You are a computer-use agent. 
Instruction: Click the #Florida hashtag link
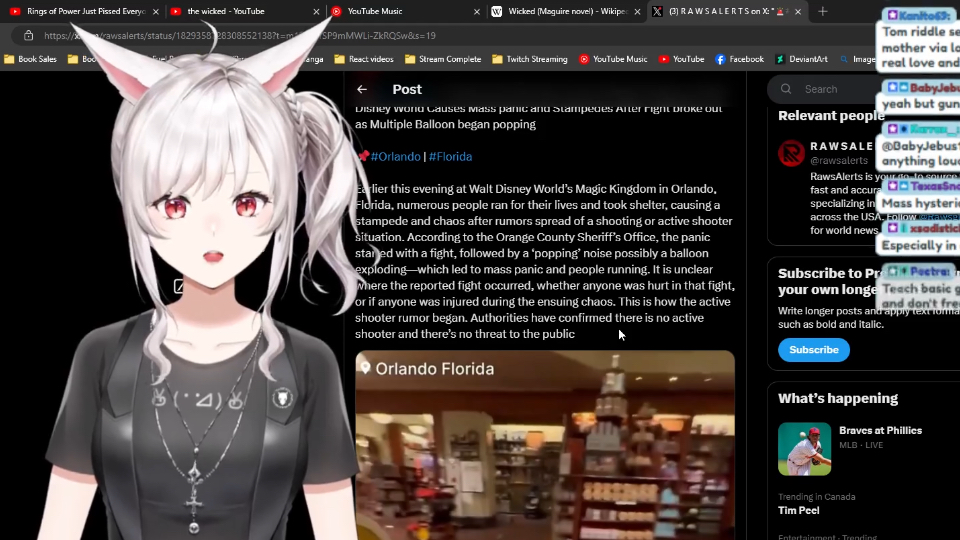(451, 157)
